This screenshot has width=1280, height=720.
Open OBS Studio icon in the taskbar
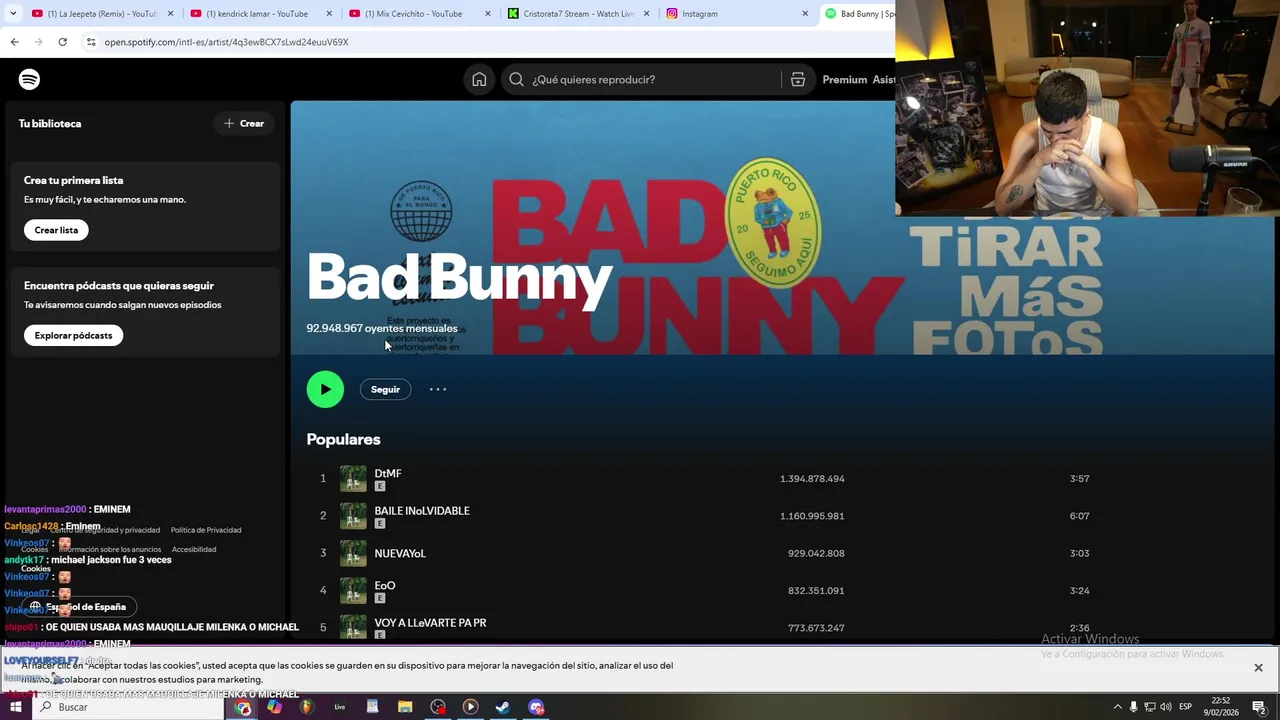(x=438, y=707)
